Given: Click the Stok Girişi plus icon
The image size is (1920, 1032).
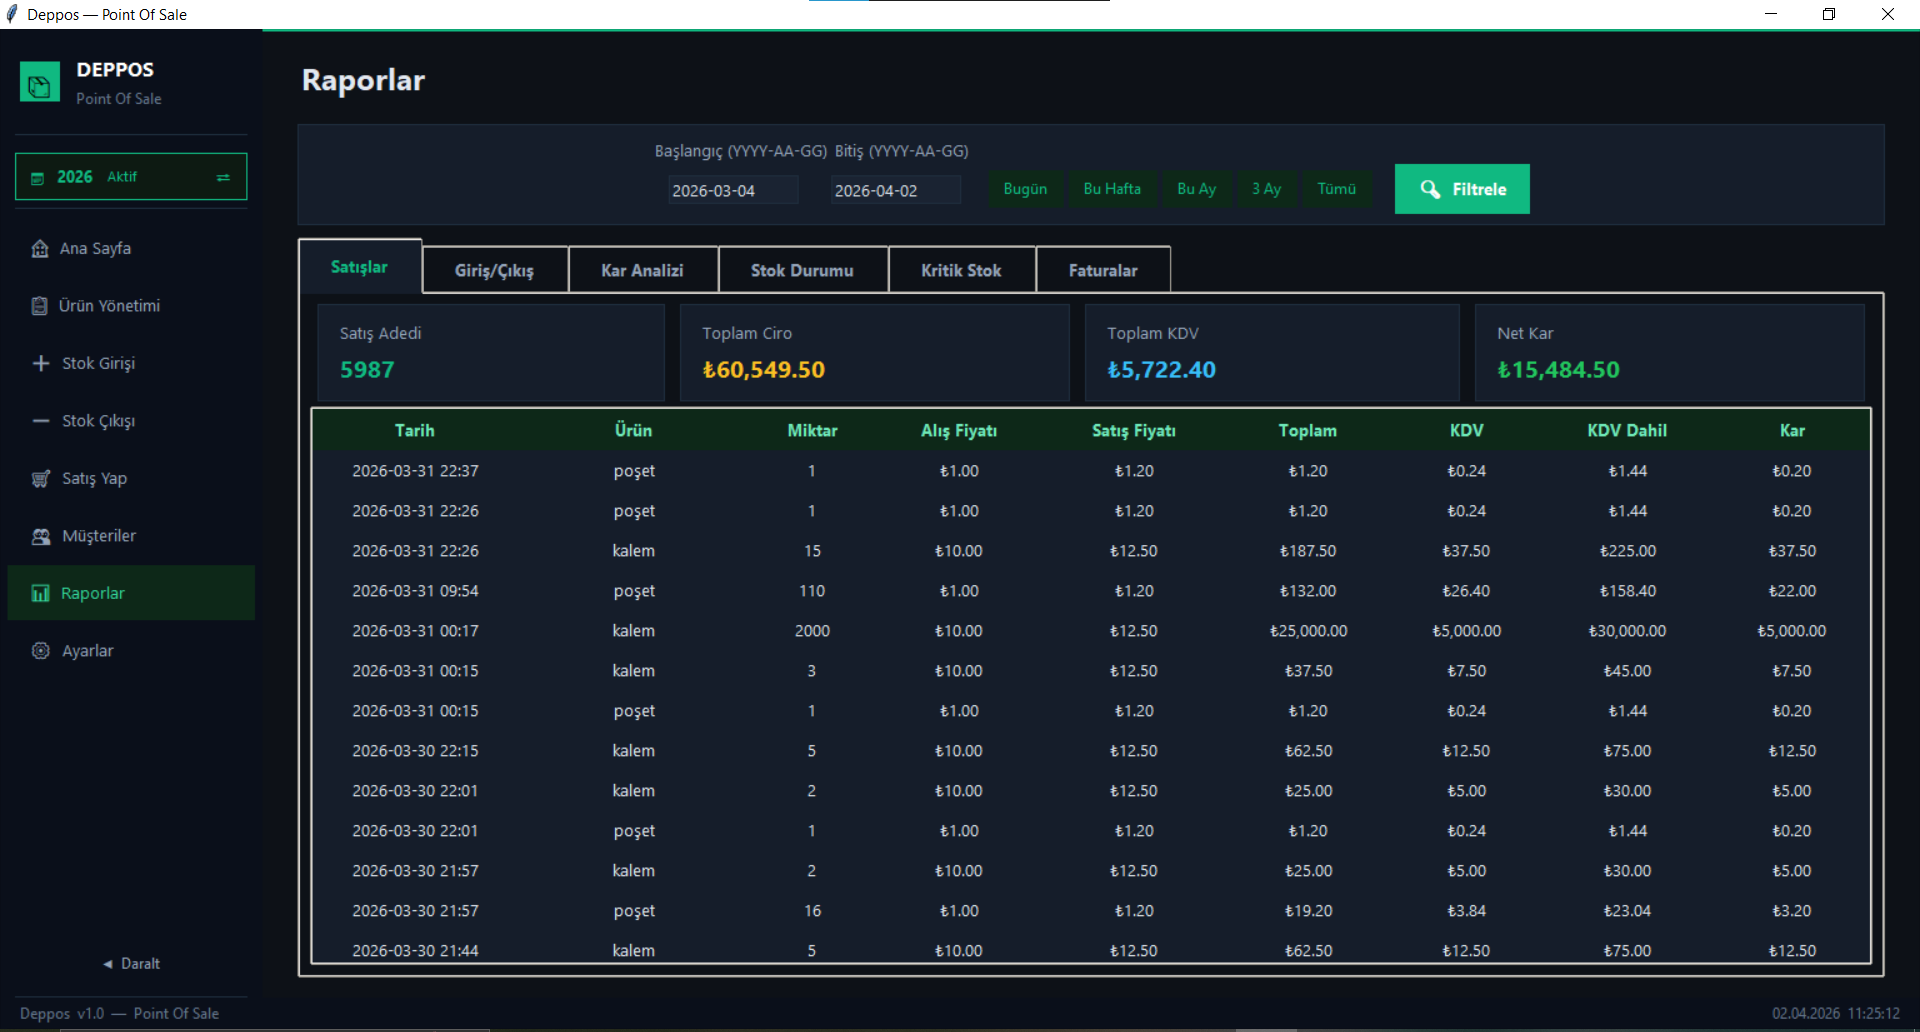Looking at the screenshot, I should pyautogui.click(x=41, y=364).
